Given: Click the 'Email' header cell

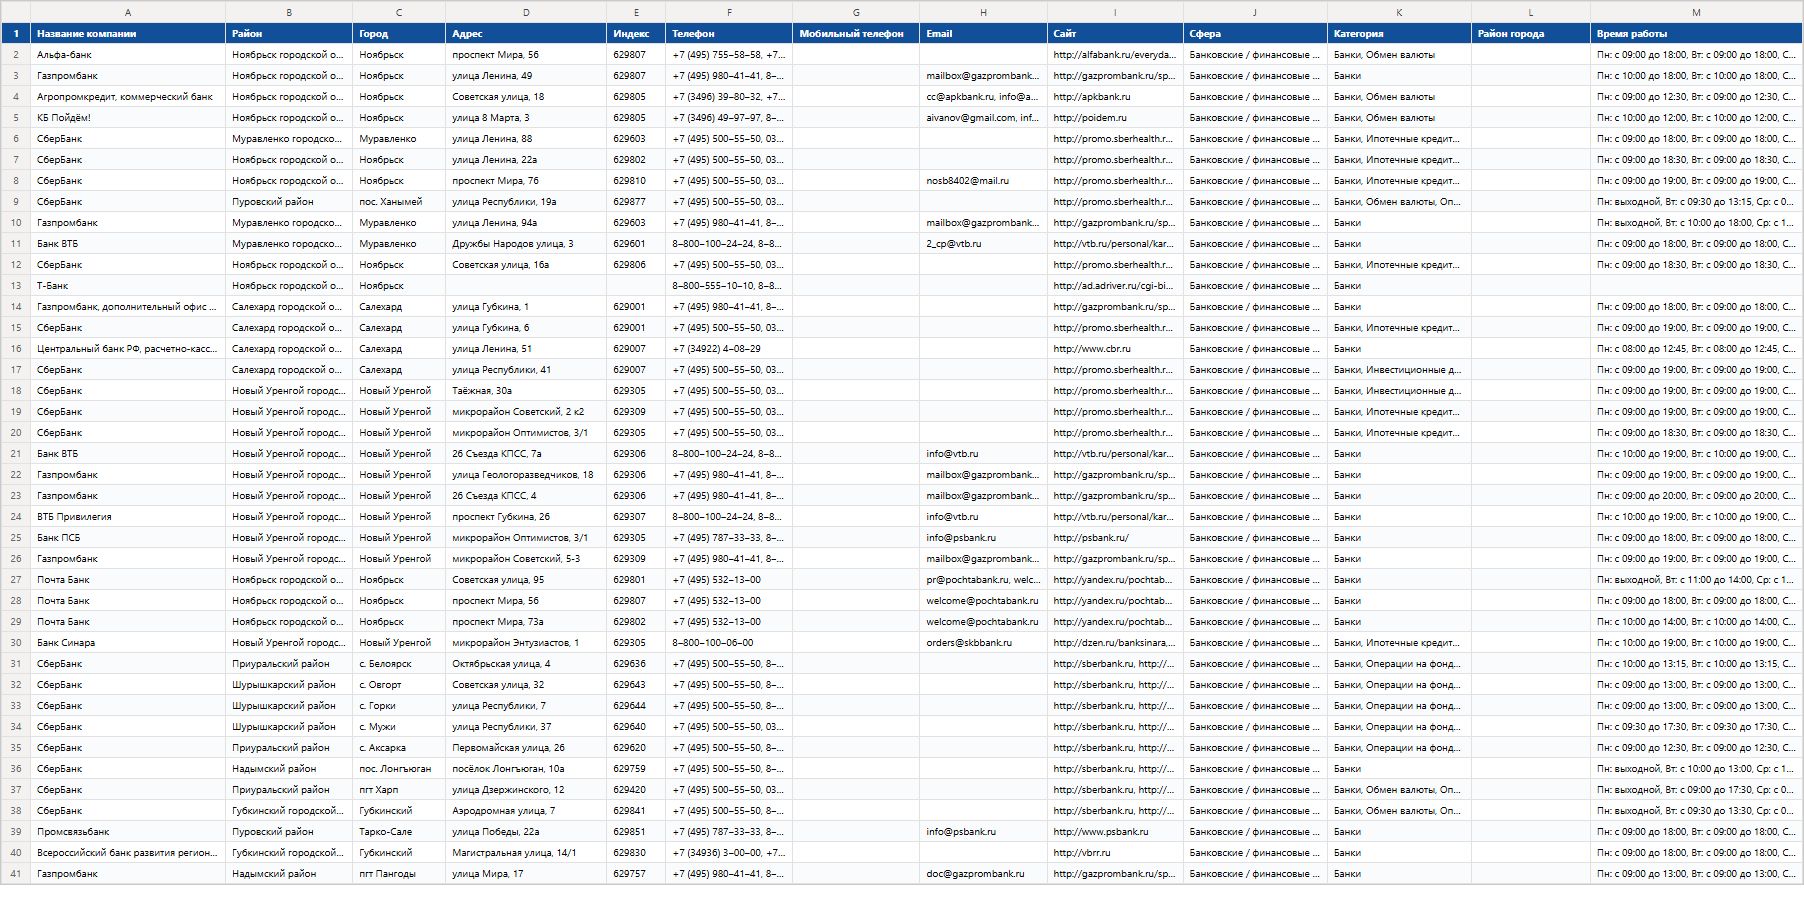Looking at the screenshot, I should pos(983,33).
